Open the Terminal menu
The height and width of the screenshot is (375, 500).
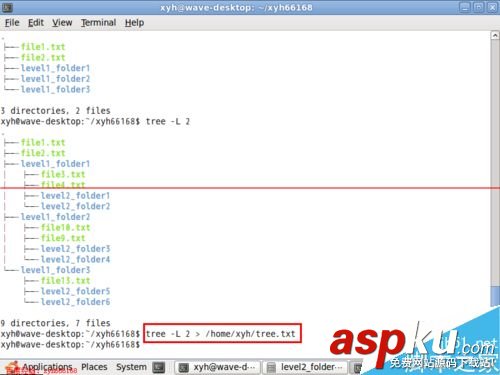[x=99, y=23]
